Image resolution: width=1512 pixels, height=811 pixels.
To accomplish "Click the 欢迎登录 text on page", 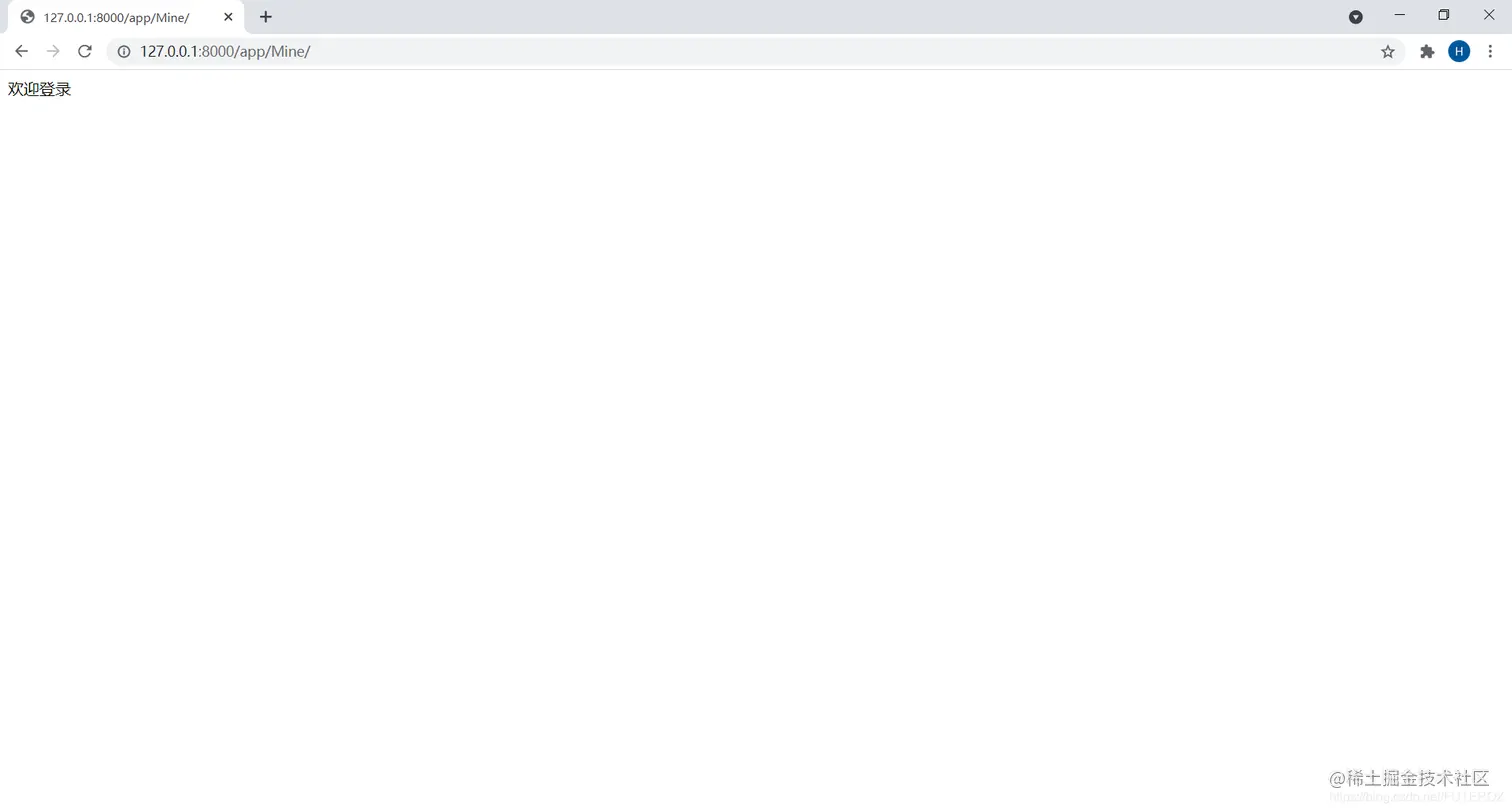I will click(40, 89).
